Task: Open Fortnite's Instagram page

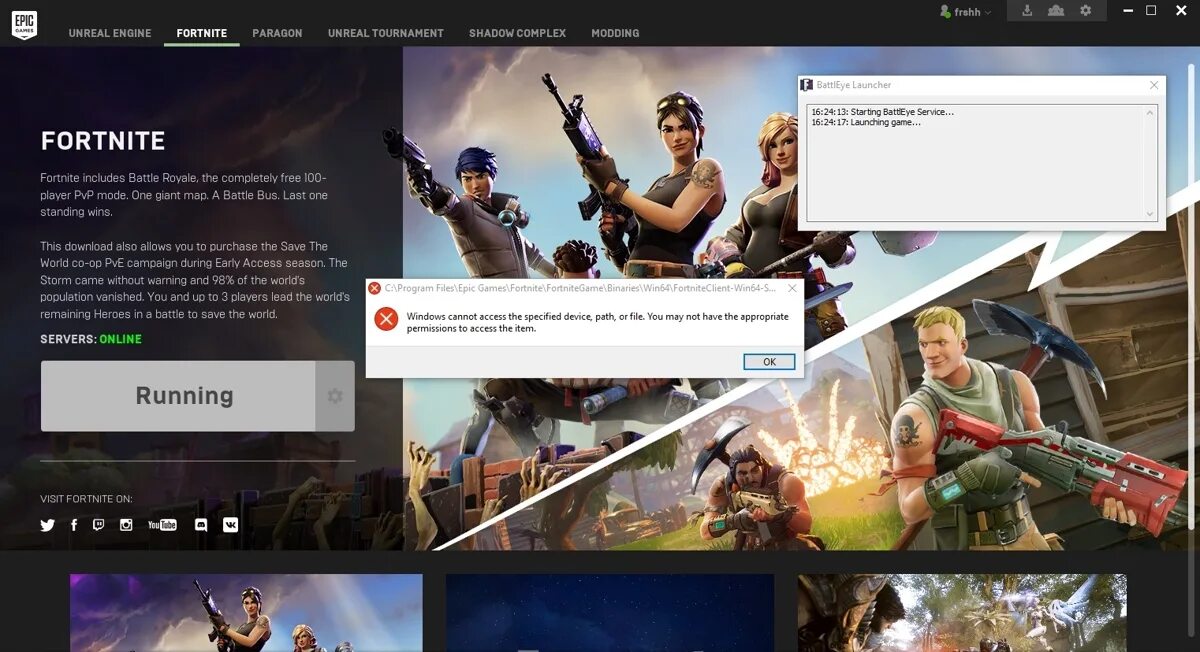Action: pos(126,525)
